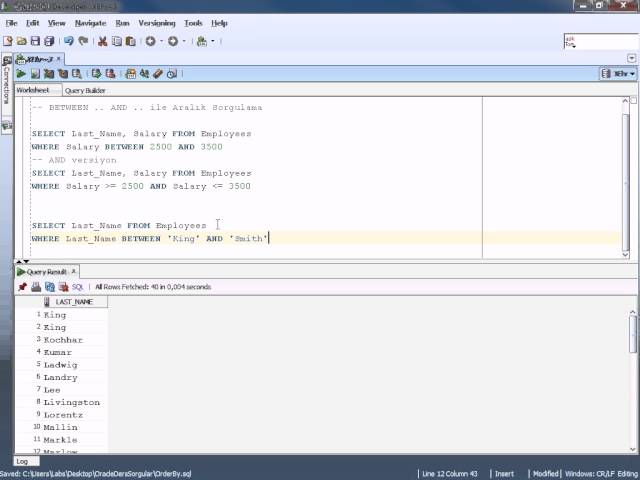Select the Mallin row in the results
The height and width of the screenshot is (480, 640).
click(61, 427)
